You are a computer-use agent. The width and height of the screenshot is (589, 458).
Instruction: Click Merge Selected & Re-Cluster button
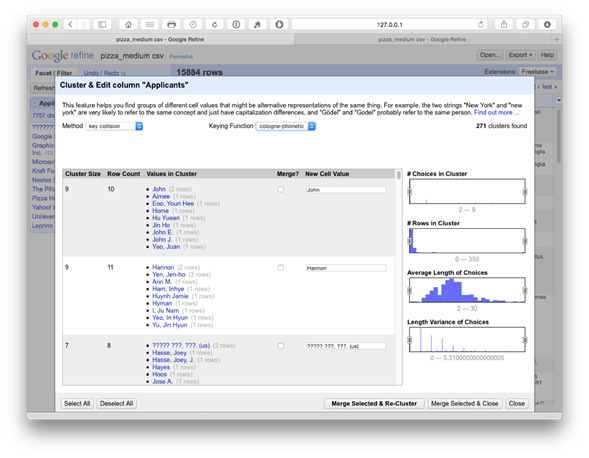374,404
